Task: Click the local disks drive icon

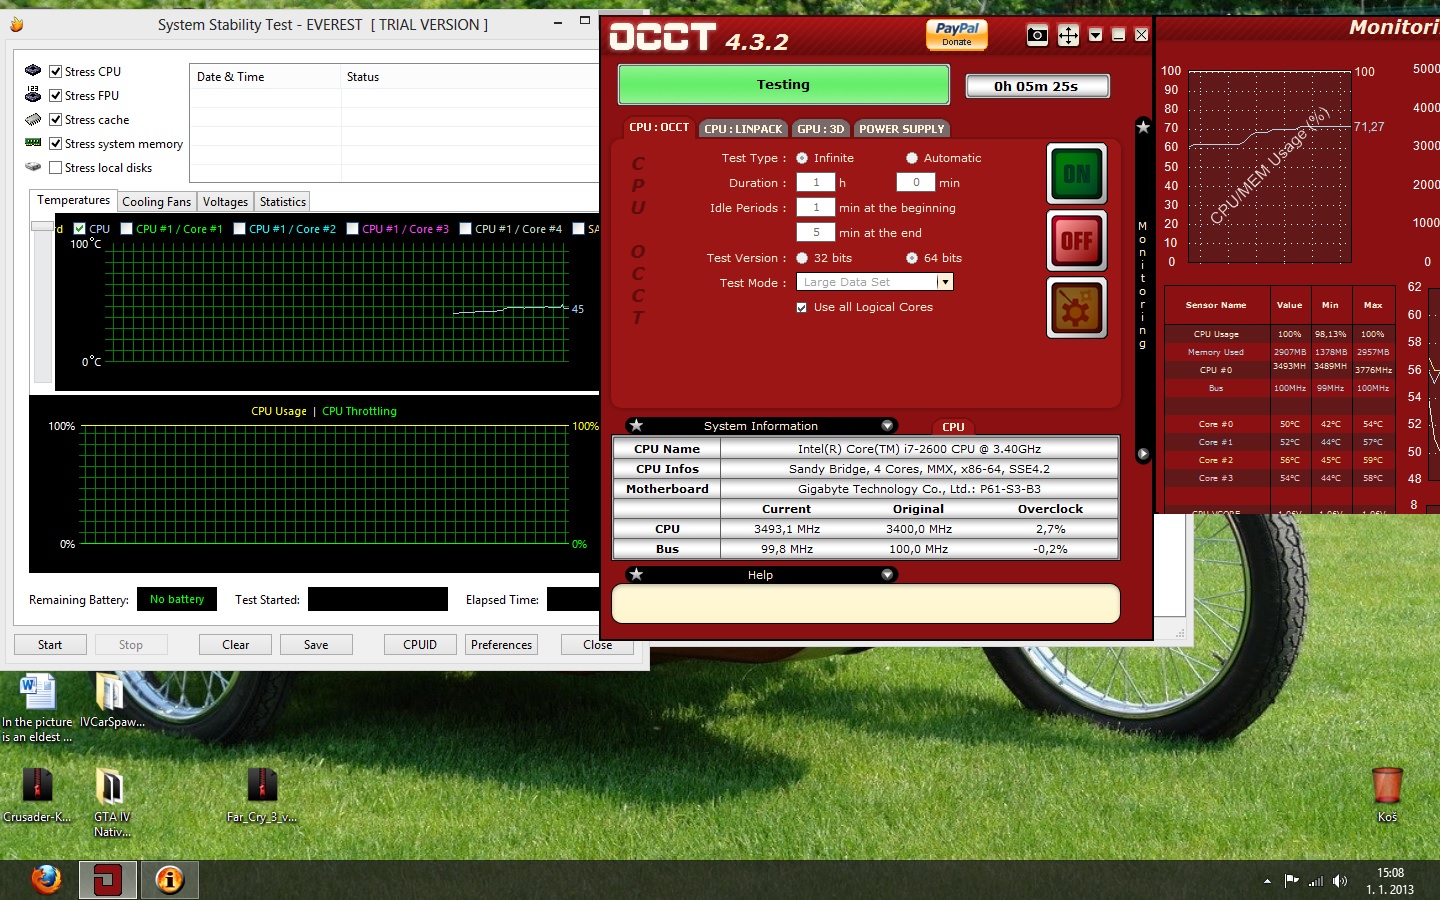Action: coord(33,167)
